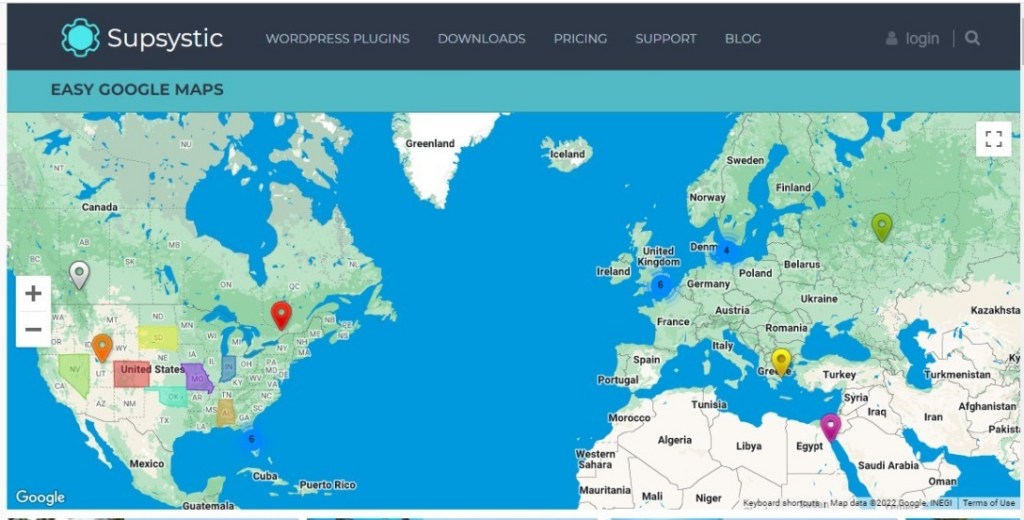
Task: Open WordPress Plugins menu
Action: point(338,39)
